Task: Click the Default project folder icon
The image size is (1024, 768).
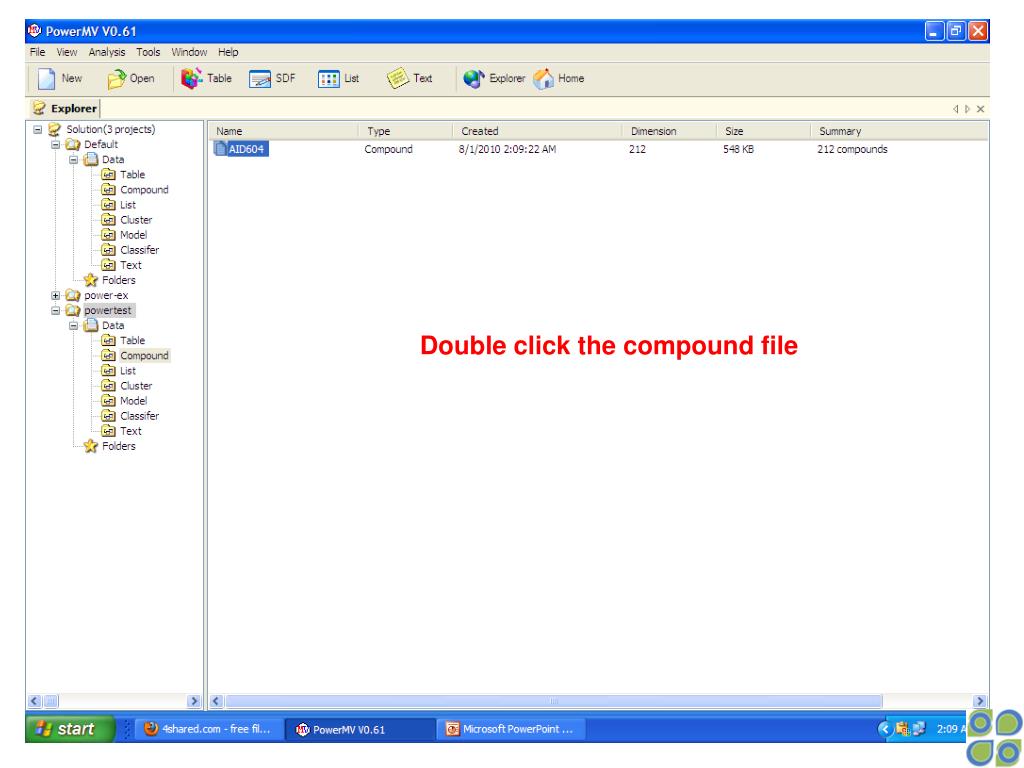Action: coord(72,144)
